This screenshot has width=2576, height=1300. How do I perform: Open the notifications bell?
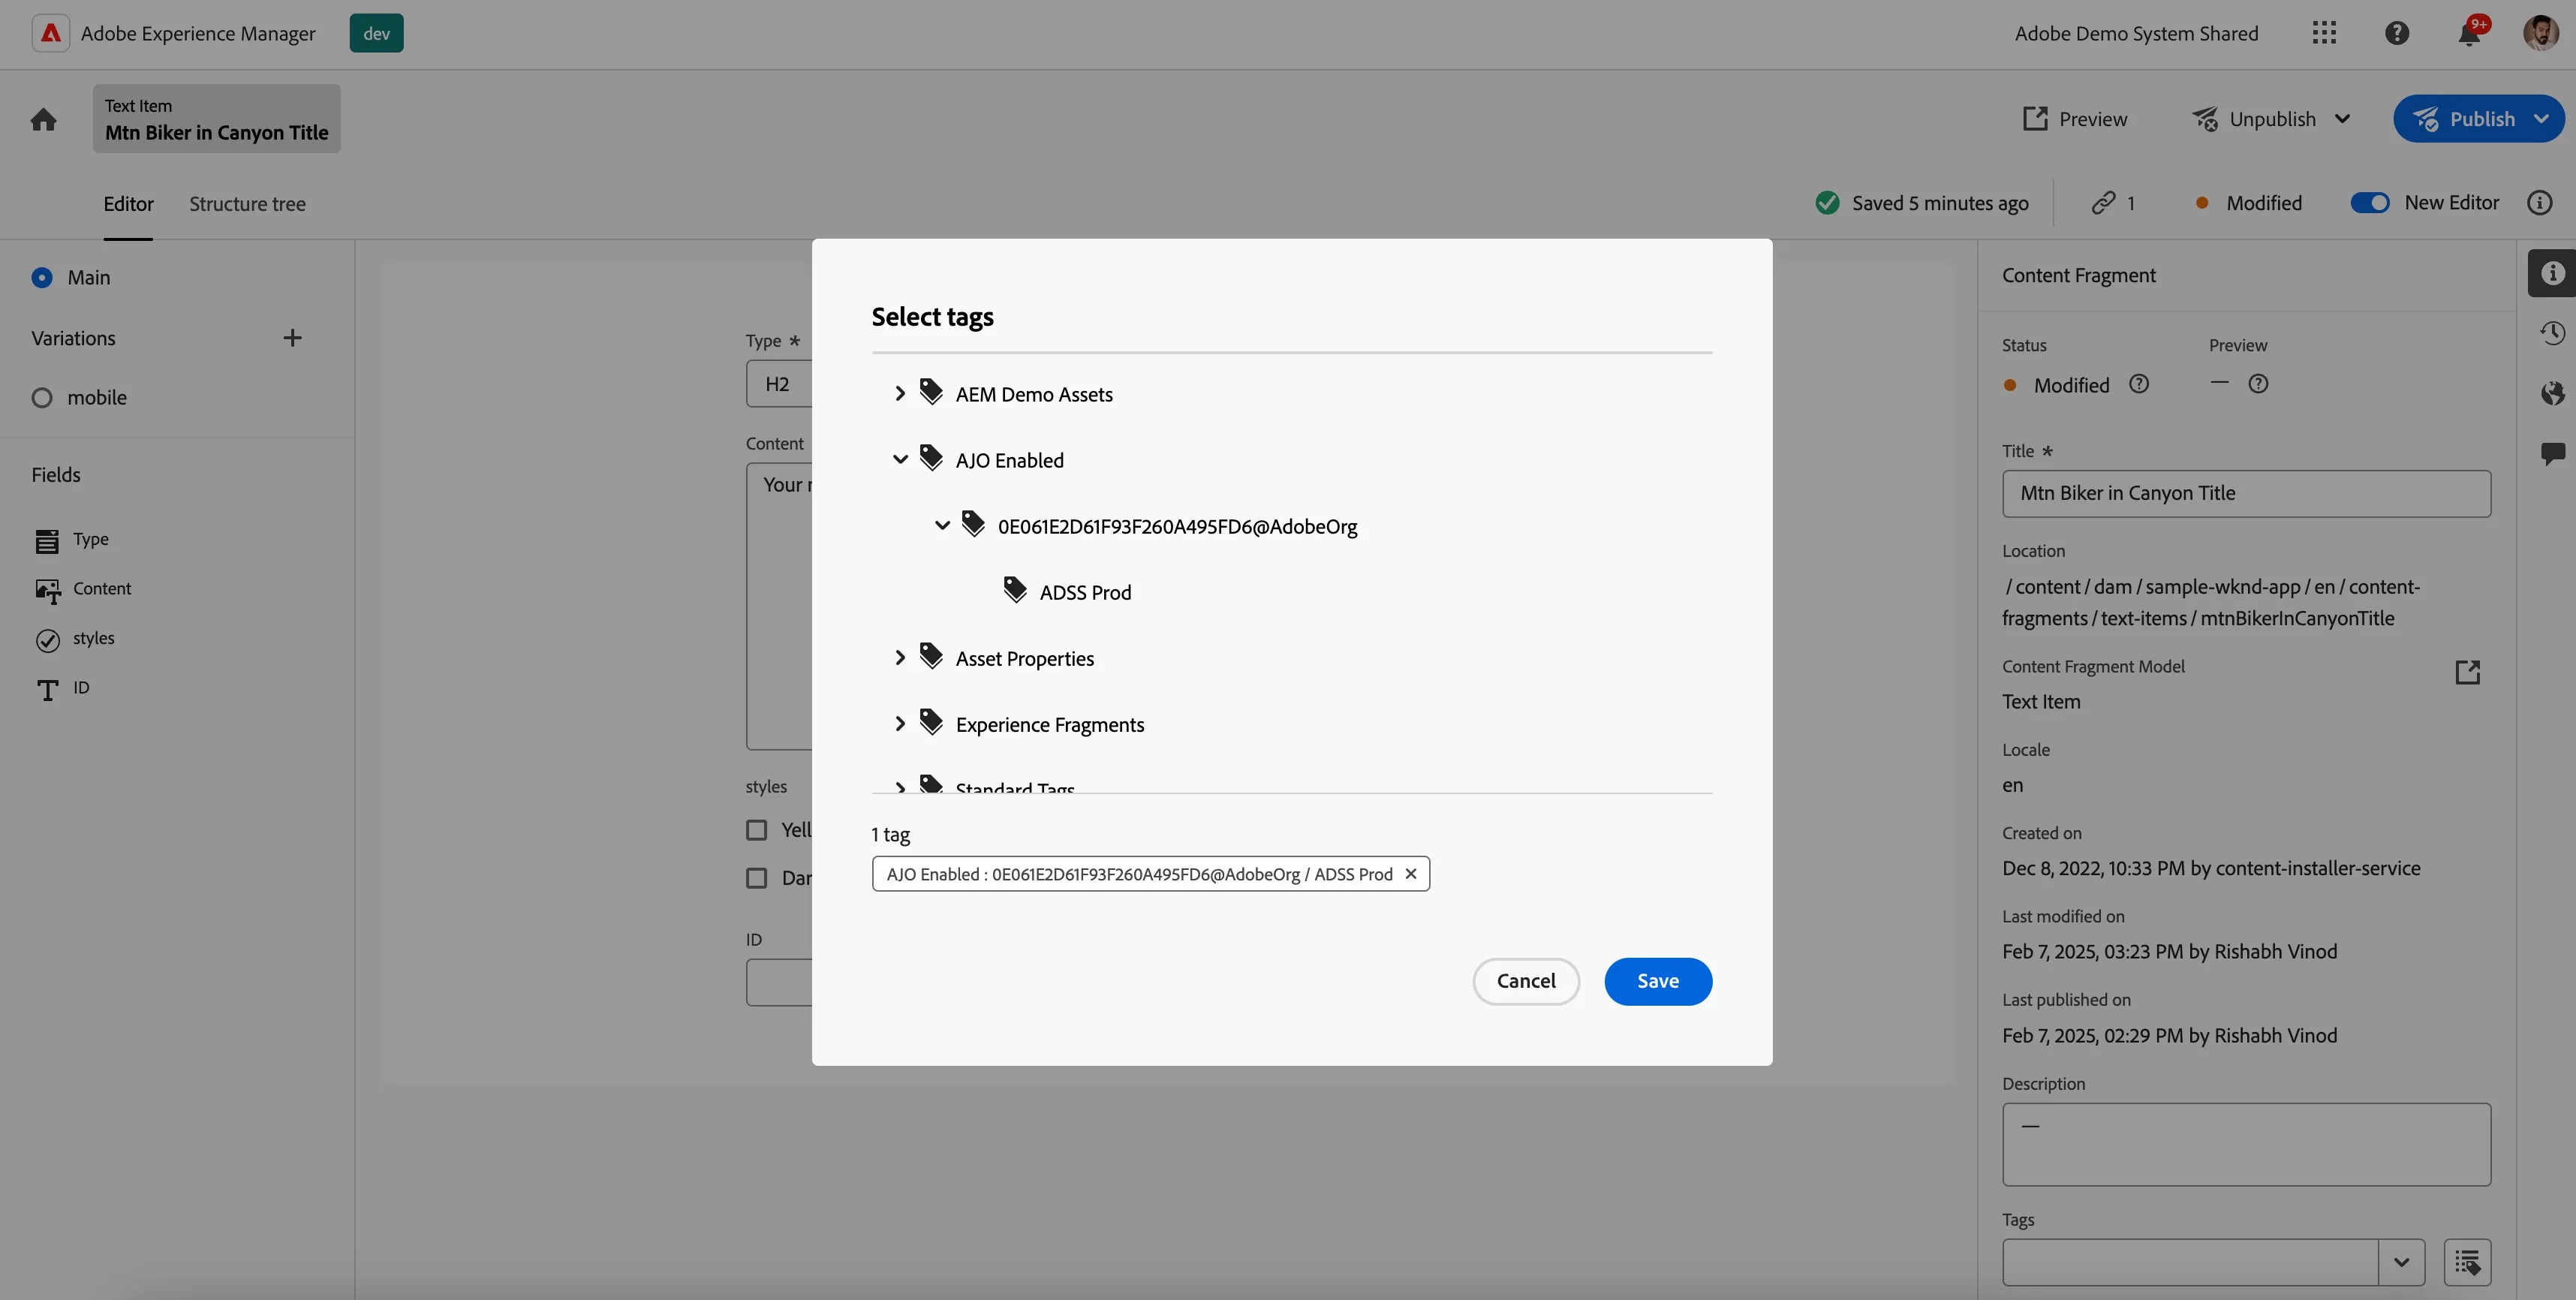pos(2469,34)
